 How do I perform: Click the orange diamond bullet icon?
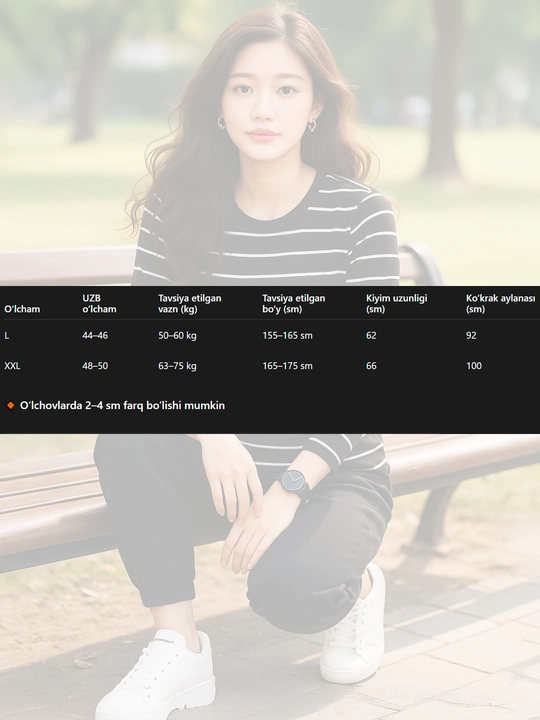click(11, 405)
